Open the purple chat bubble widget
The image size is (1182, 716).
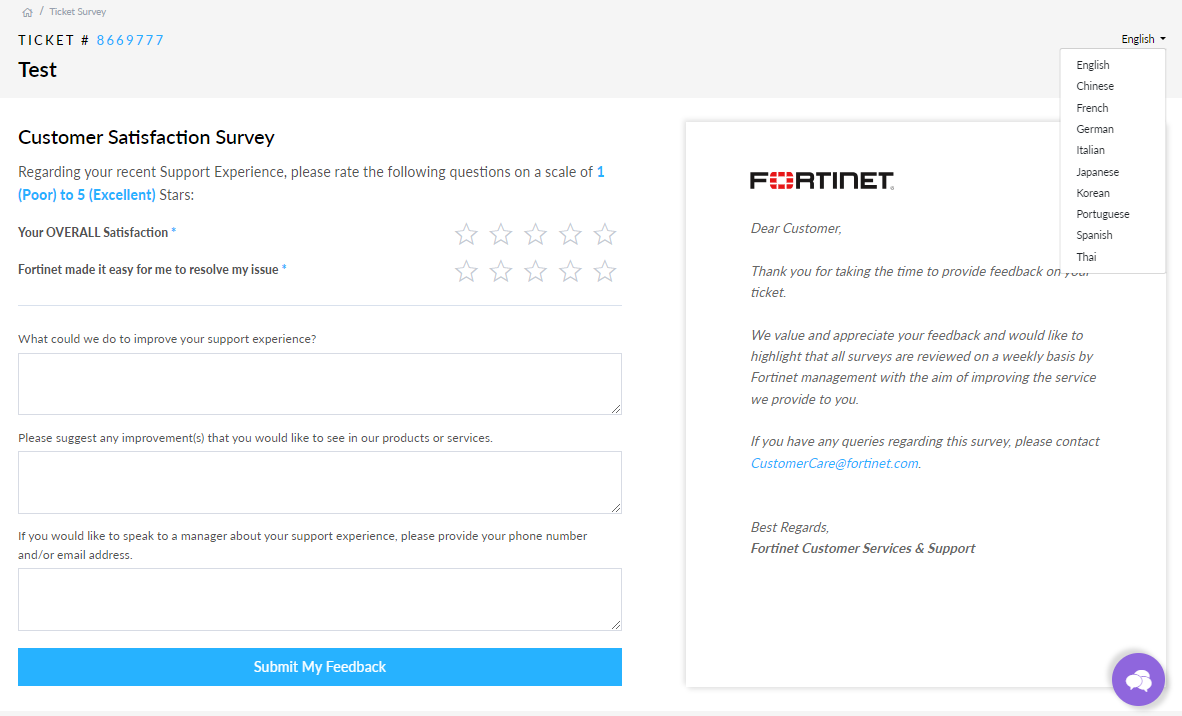pyautogui.click(x=1138, y=680)
